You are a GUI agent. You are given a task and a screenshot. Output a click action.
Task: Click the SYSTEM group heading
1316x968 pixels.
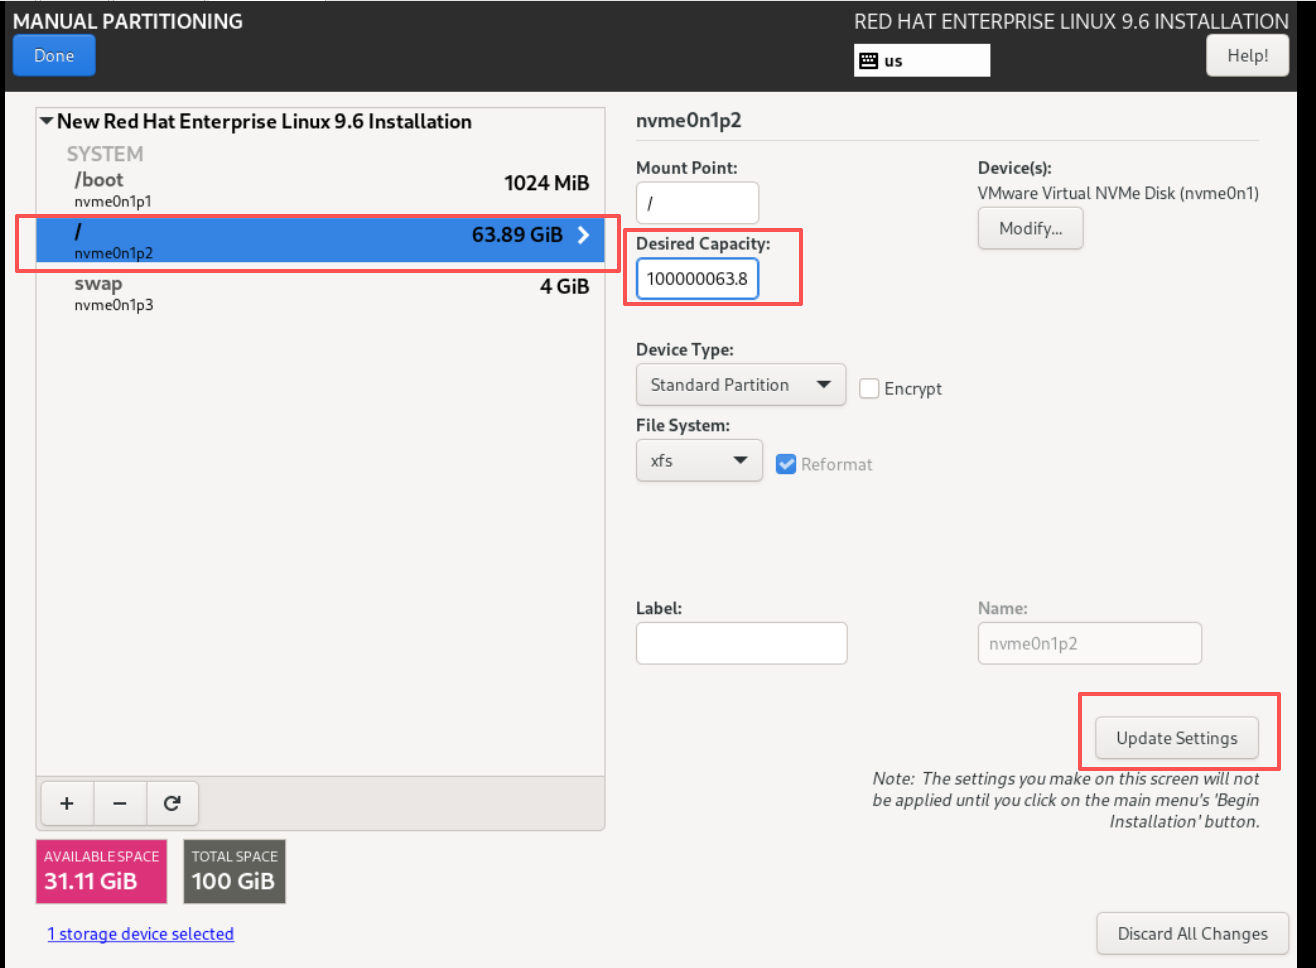[x=105, y=154]
